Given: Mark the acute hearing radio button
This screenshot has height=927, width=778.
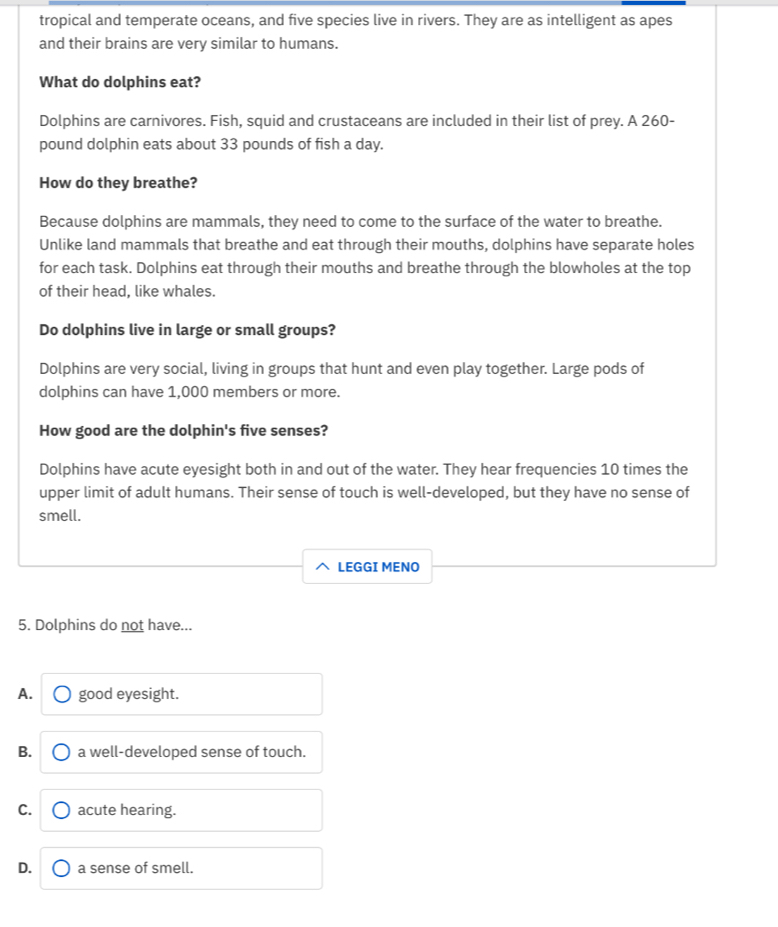Looking at the screenshot, I should point(62,810).
